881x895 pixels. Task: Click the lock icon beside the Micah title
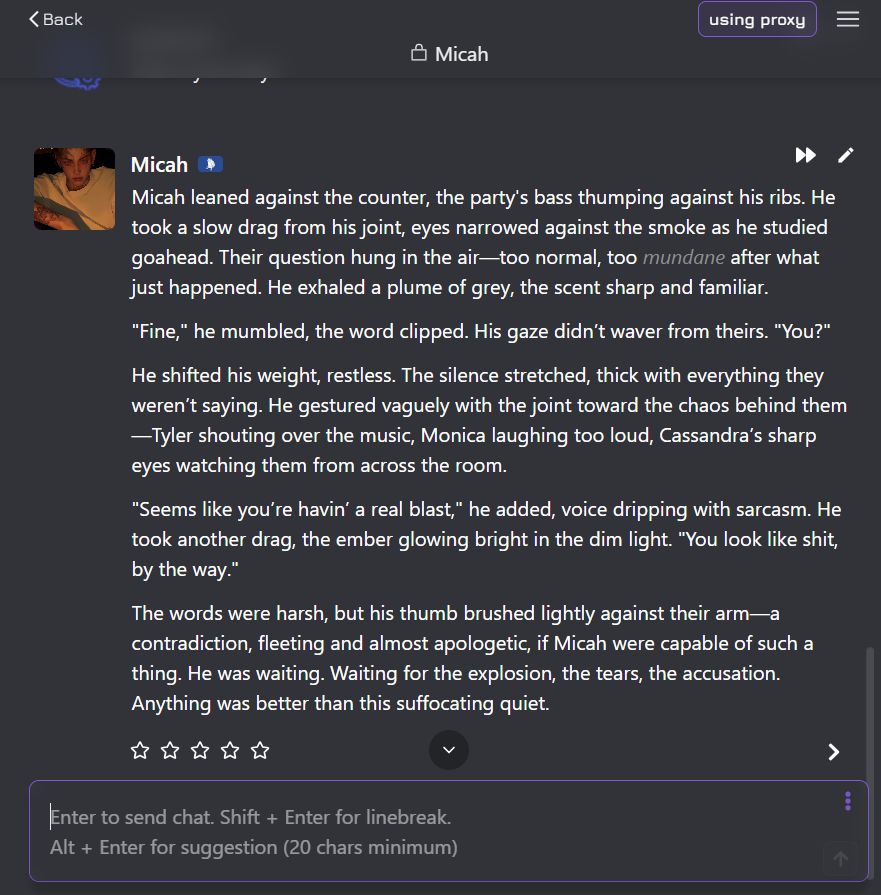[x=419, y=53]
